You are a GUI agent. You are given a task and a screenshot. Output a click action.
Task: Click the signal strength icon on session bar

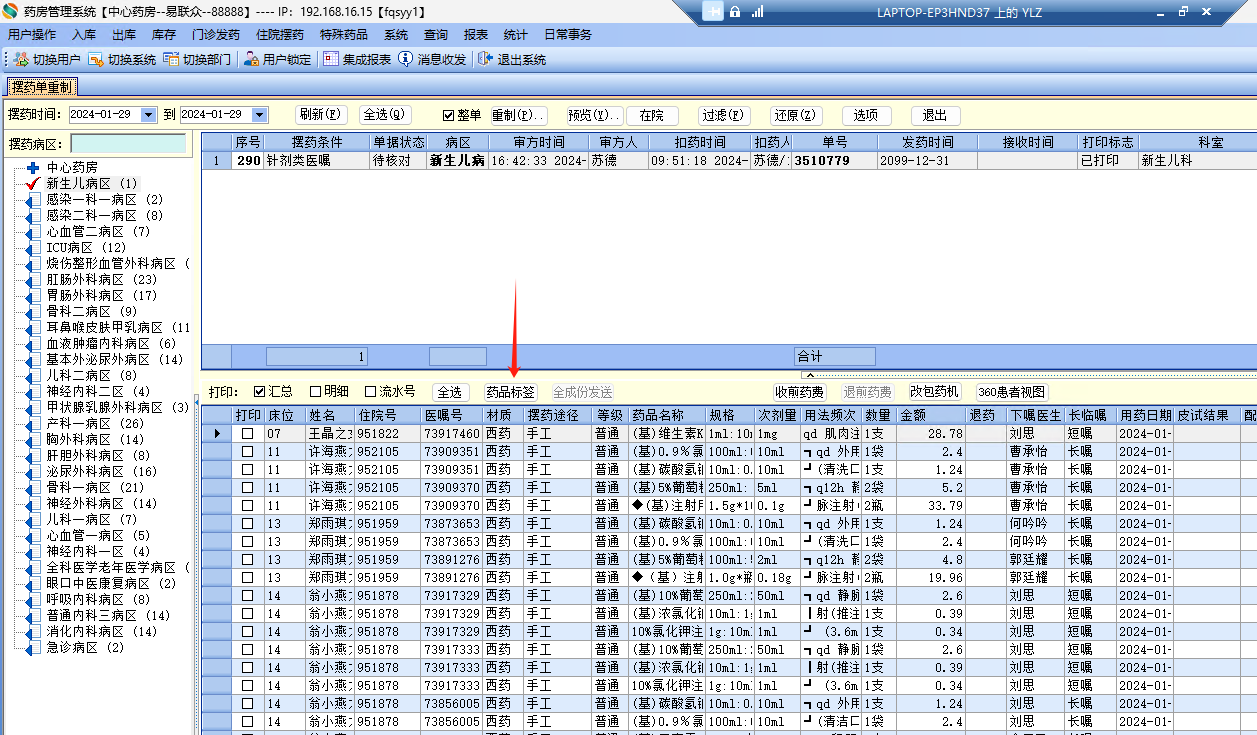[x=757, y=12]
